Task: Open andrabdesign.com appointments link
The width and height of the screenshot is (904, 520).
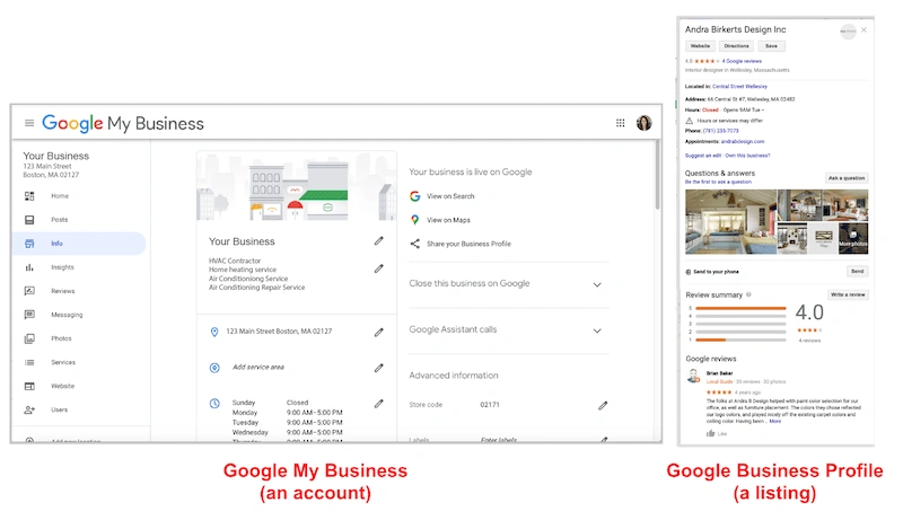Action: point(743,142)
